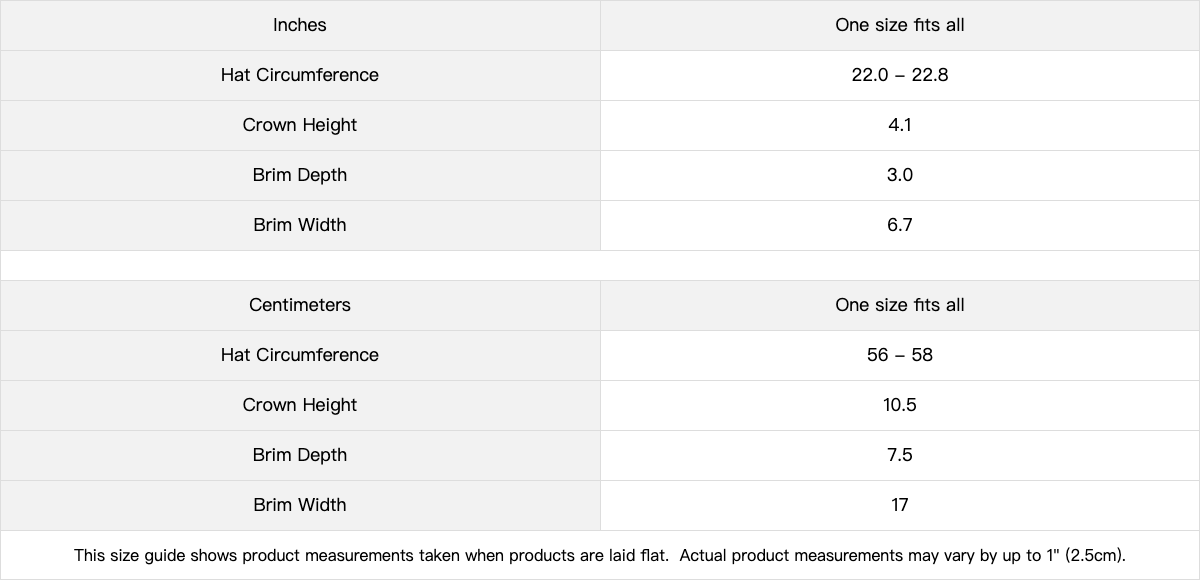Click Brim Width label in centimeters table
This screenshot has height=580, width=1200.
point(300,505)
